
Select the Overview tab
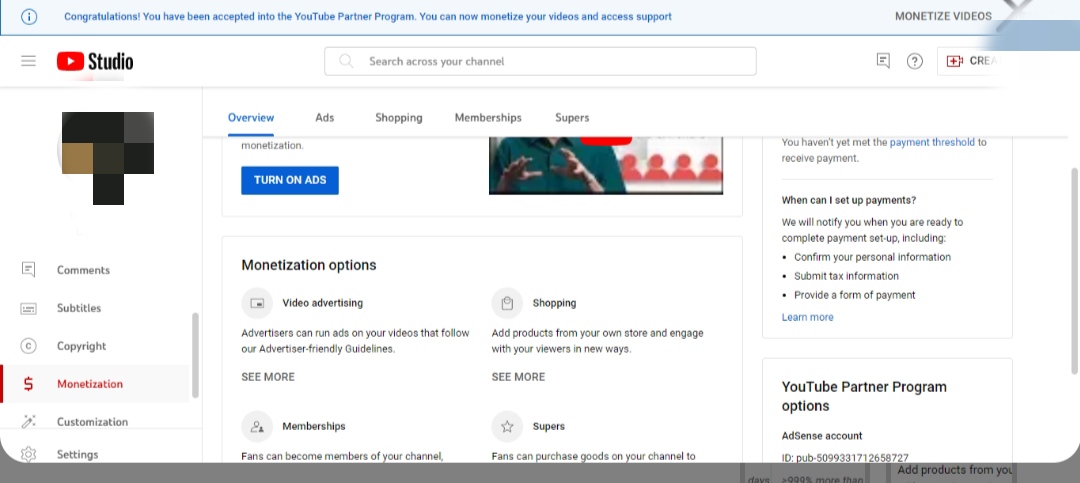coord(251,118)
